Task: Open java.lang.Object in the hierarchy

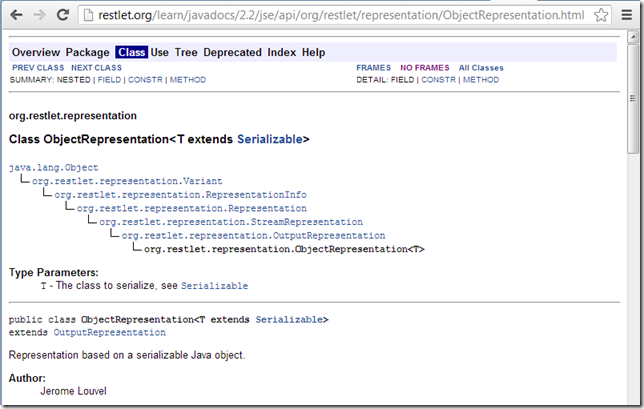Action: click(x=53, y=167)
